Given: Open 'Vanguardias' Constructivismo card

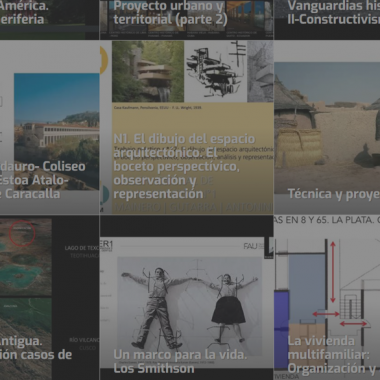Looking at the screenshot, I should click(x=327, y=20).
